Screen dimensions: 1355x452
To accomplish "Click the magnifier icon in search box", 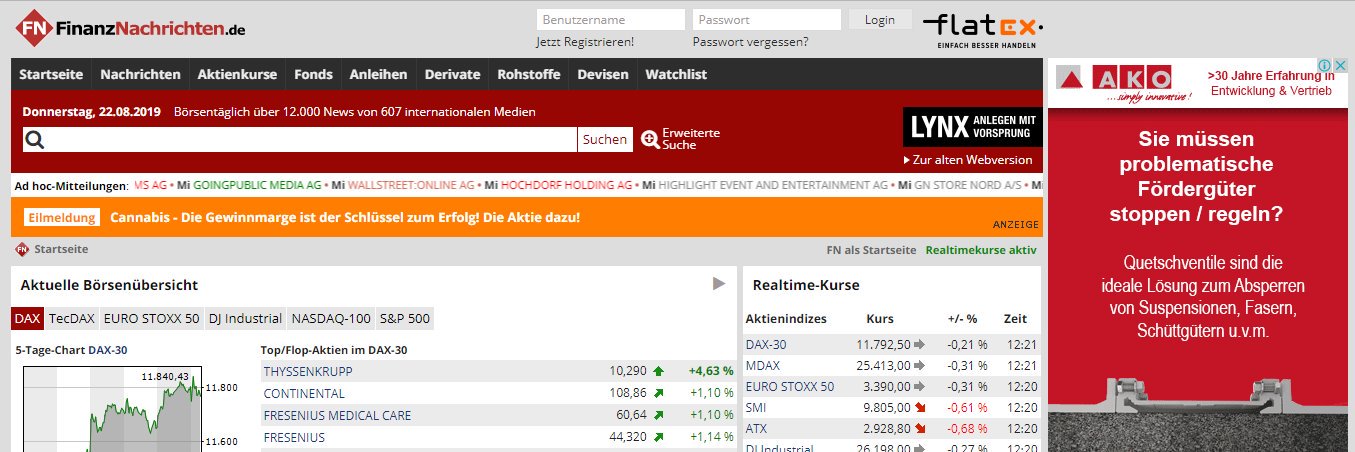I will click(x=34, y=139).
